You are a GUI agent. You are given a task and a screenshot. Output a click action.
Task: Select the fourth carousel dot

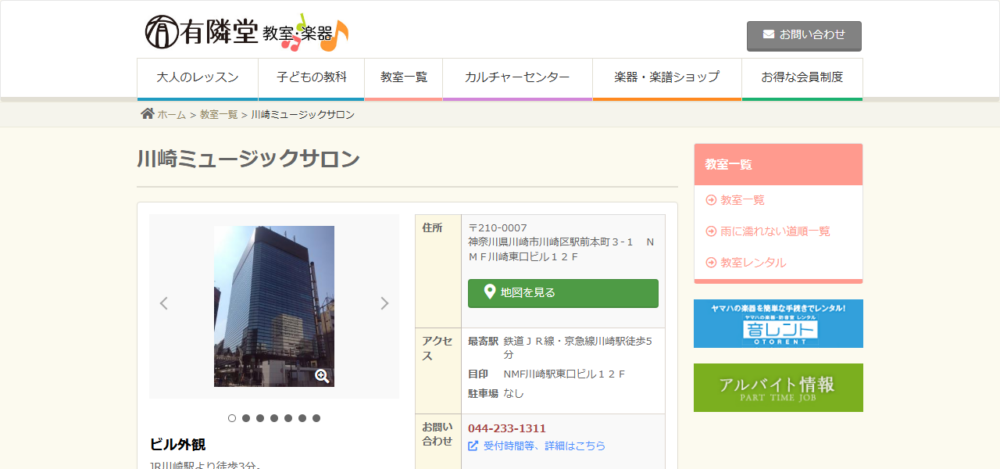(x=274, y=418)
